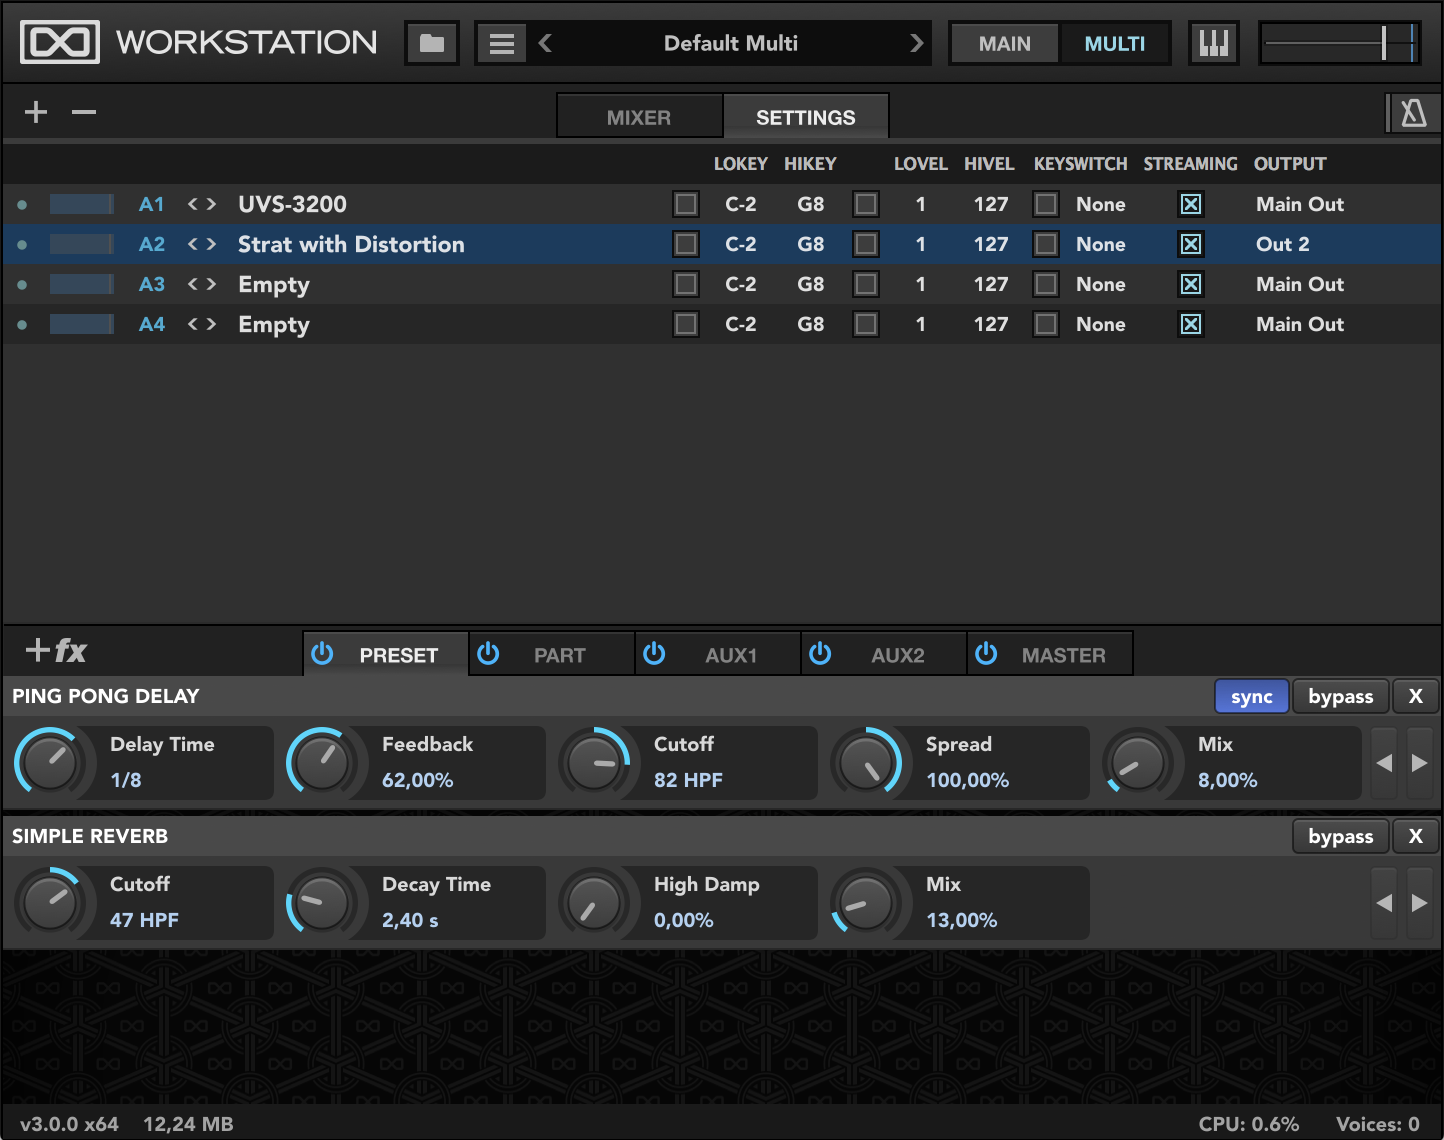Screen dimensions: 1444x1140
Task: Toggle streaming checkbox for UVS-3200
Action: [x=1191, y=204]
